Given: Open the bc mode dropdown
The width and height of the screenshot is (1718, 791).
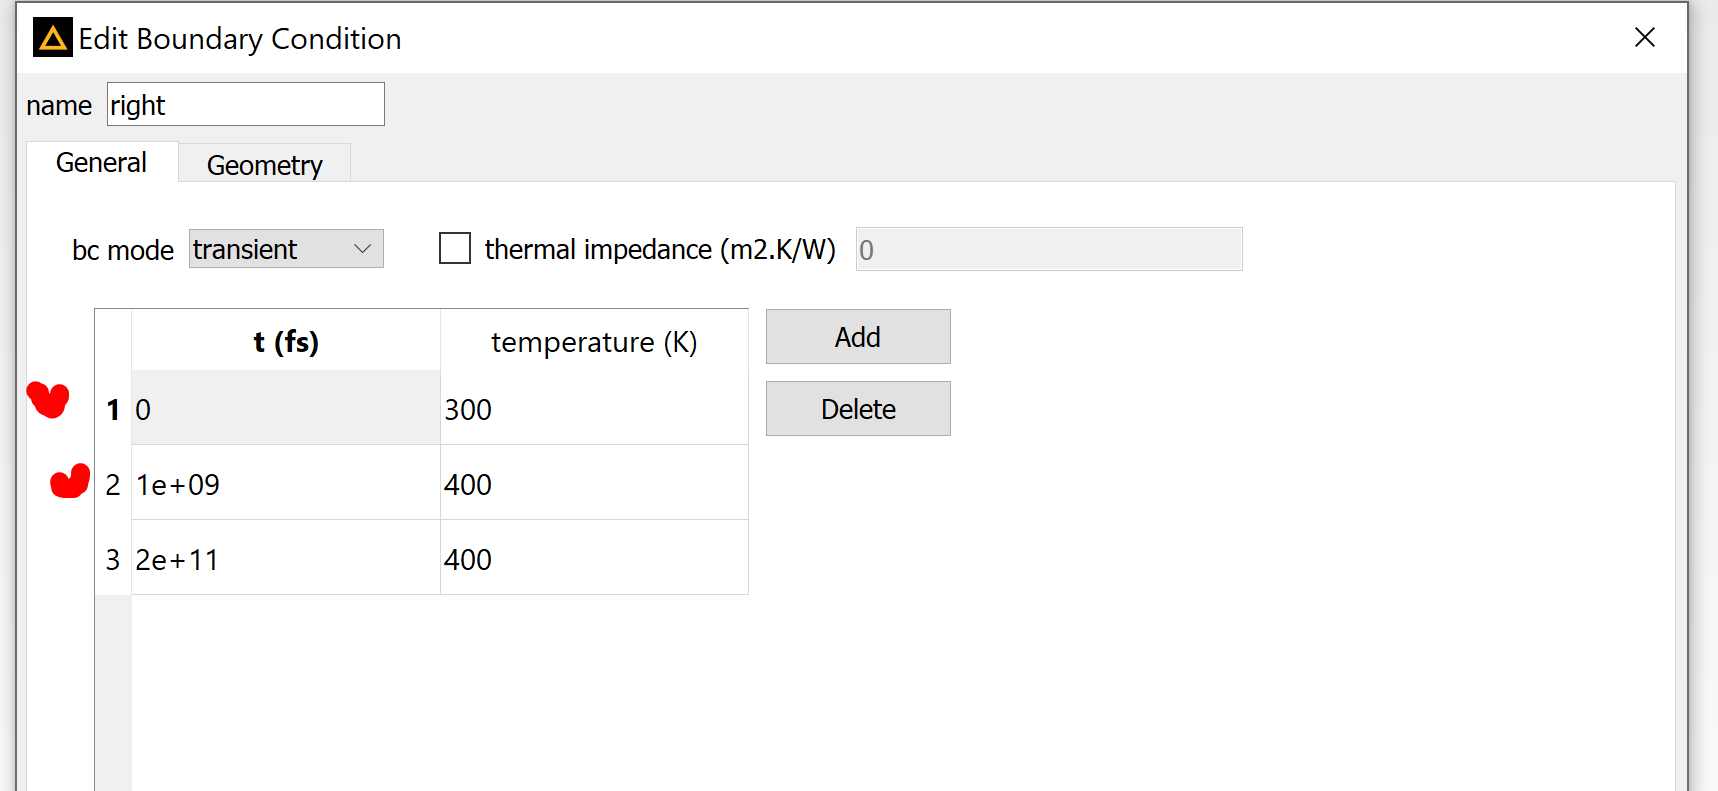Looking at the screenshot, I should 286,249.
